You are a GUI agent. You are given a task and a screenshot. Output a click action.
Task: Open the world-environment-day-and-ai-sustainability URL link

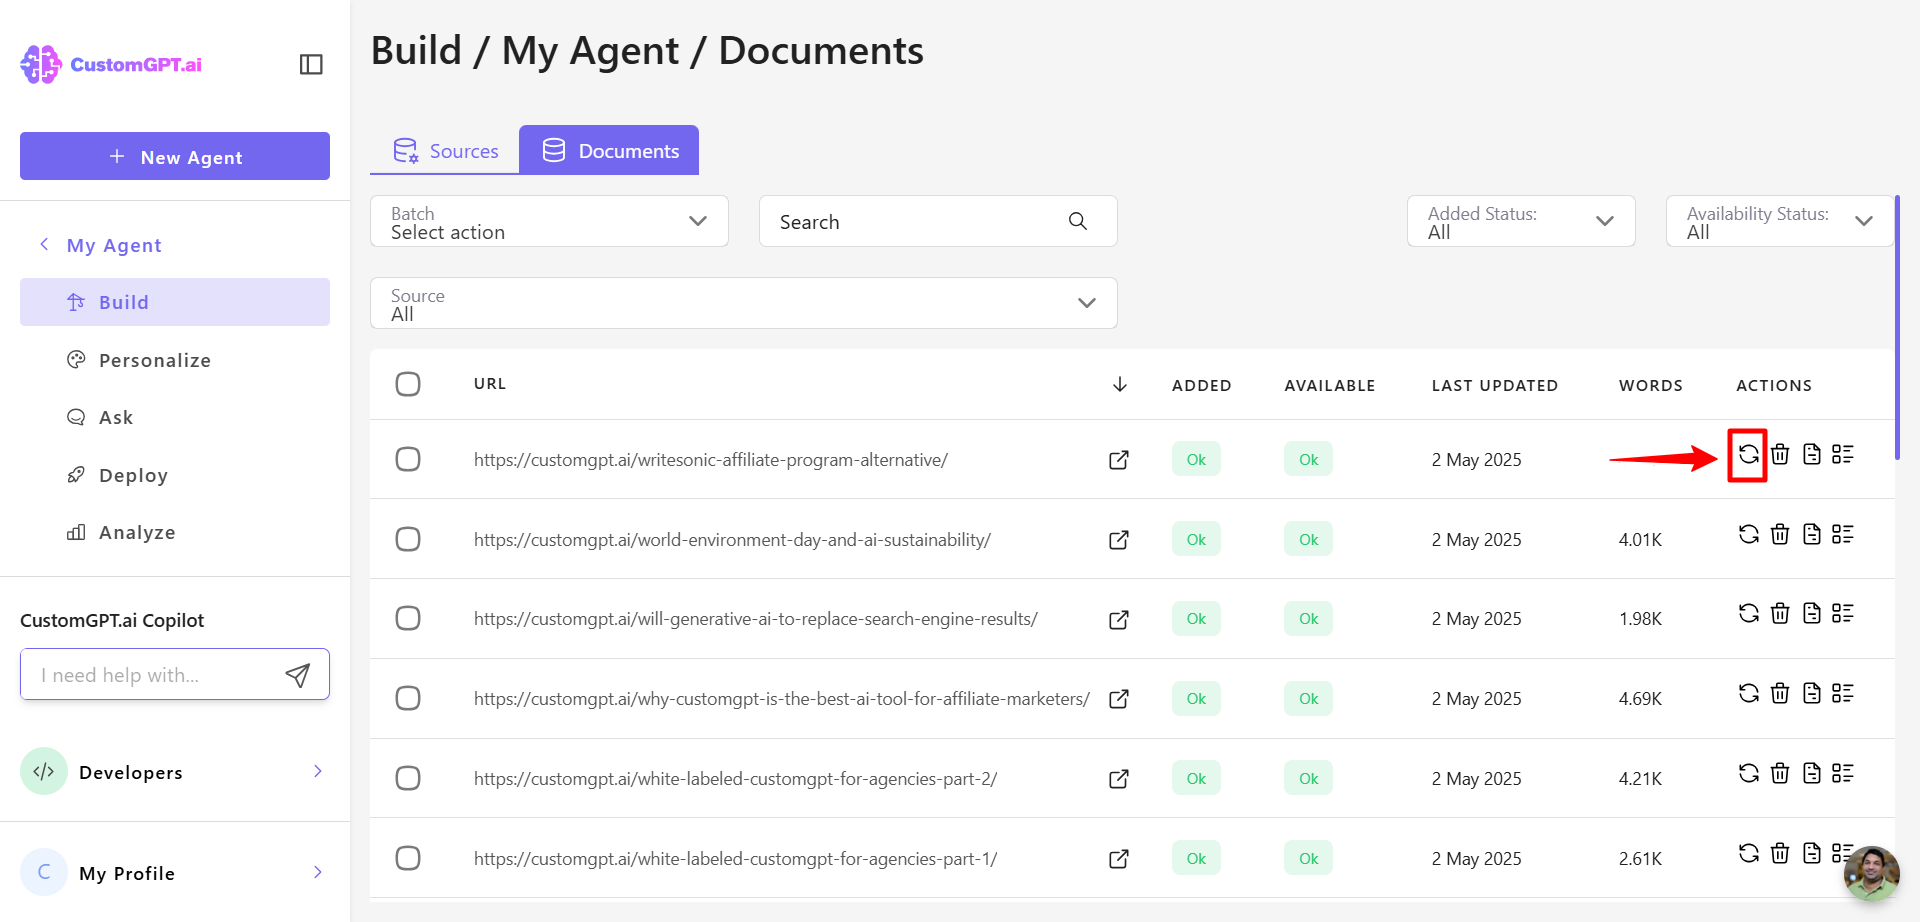coord(732,540)
